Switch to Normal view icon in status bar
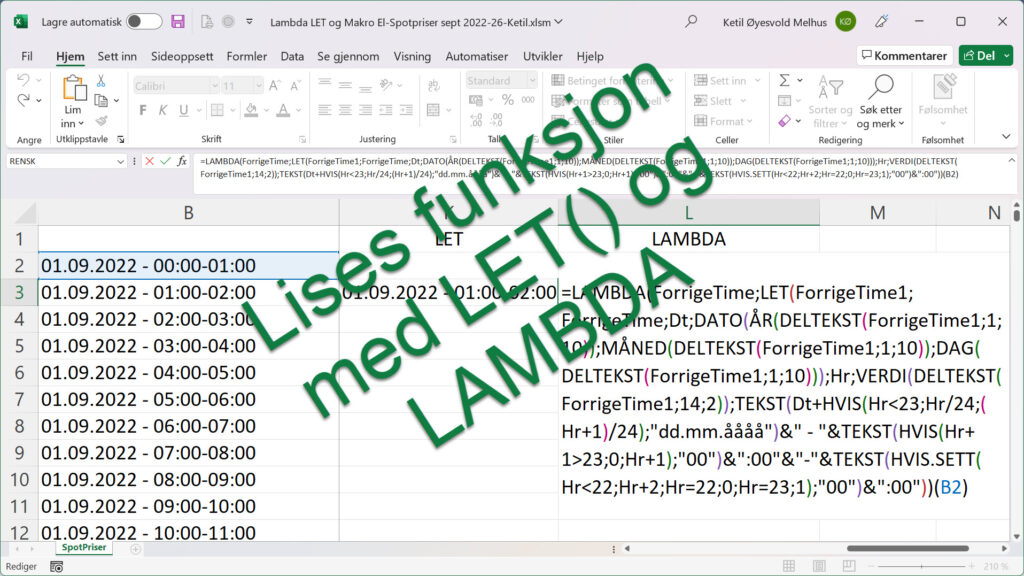The height and width of the screenshot is (576, 1024). point(789,566)
